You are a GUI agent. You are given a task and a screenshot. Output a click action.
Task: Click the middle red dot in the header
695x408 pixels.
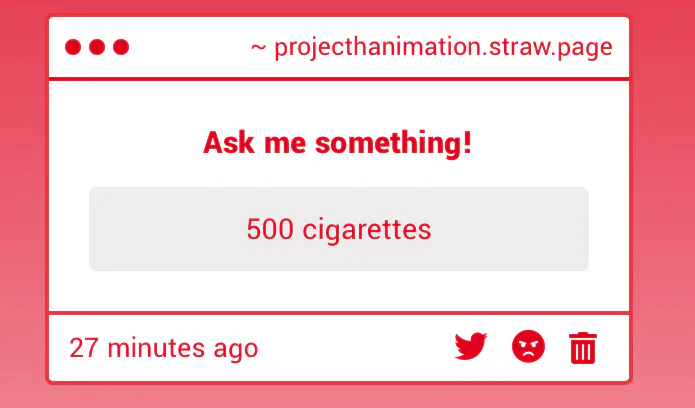[97, 47]
